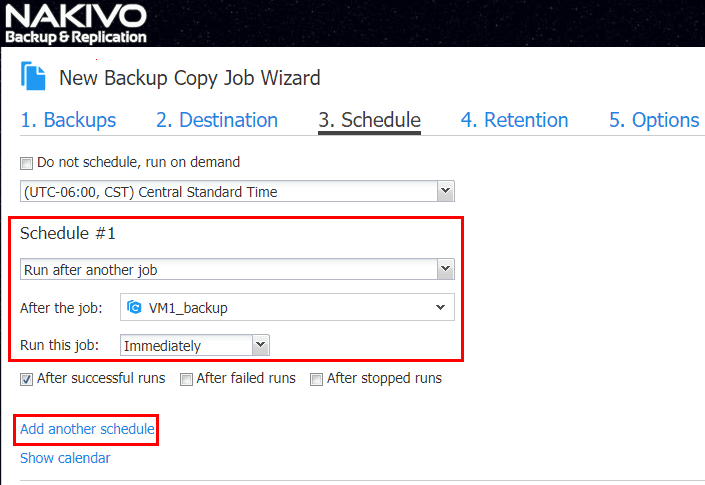Click the VM1_backup job icon
Viewport: 705px width, 485px height.
[x=134, y=307]
